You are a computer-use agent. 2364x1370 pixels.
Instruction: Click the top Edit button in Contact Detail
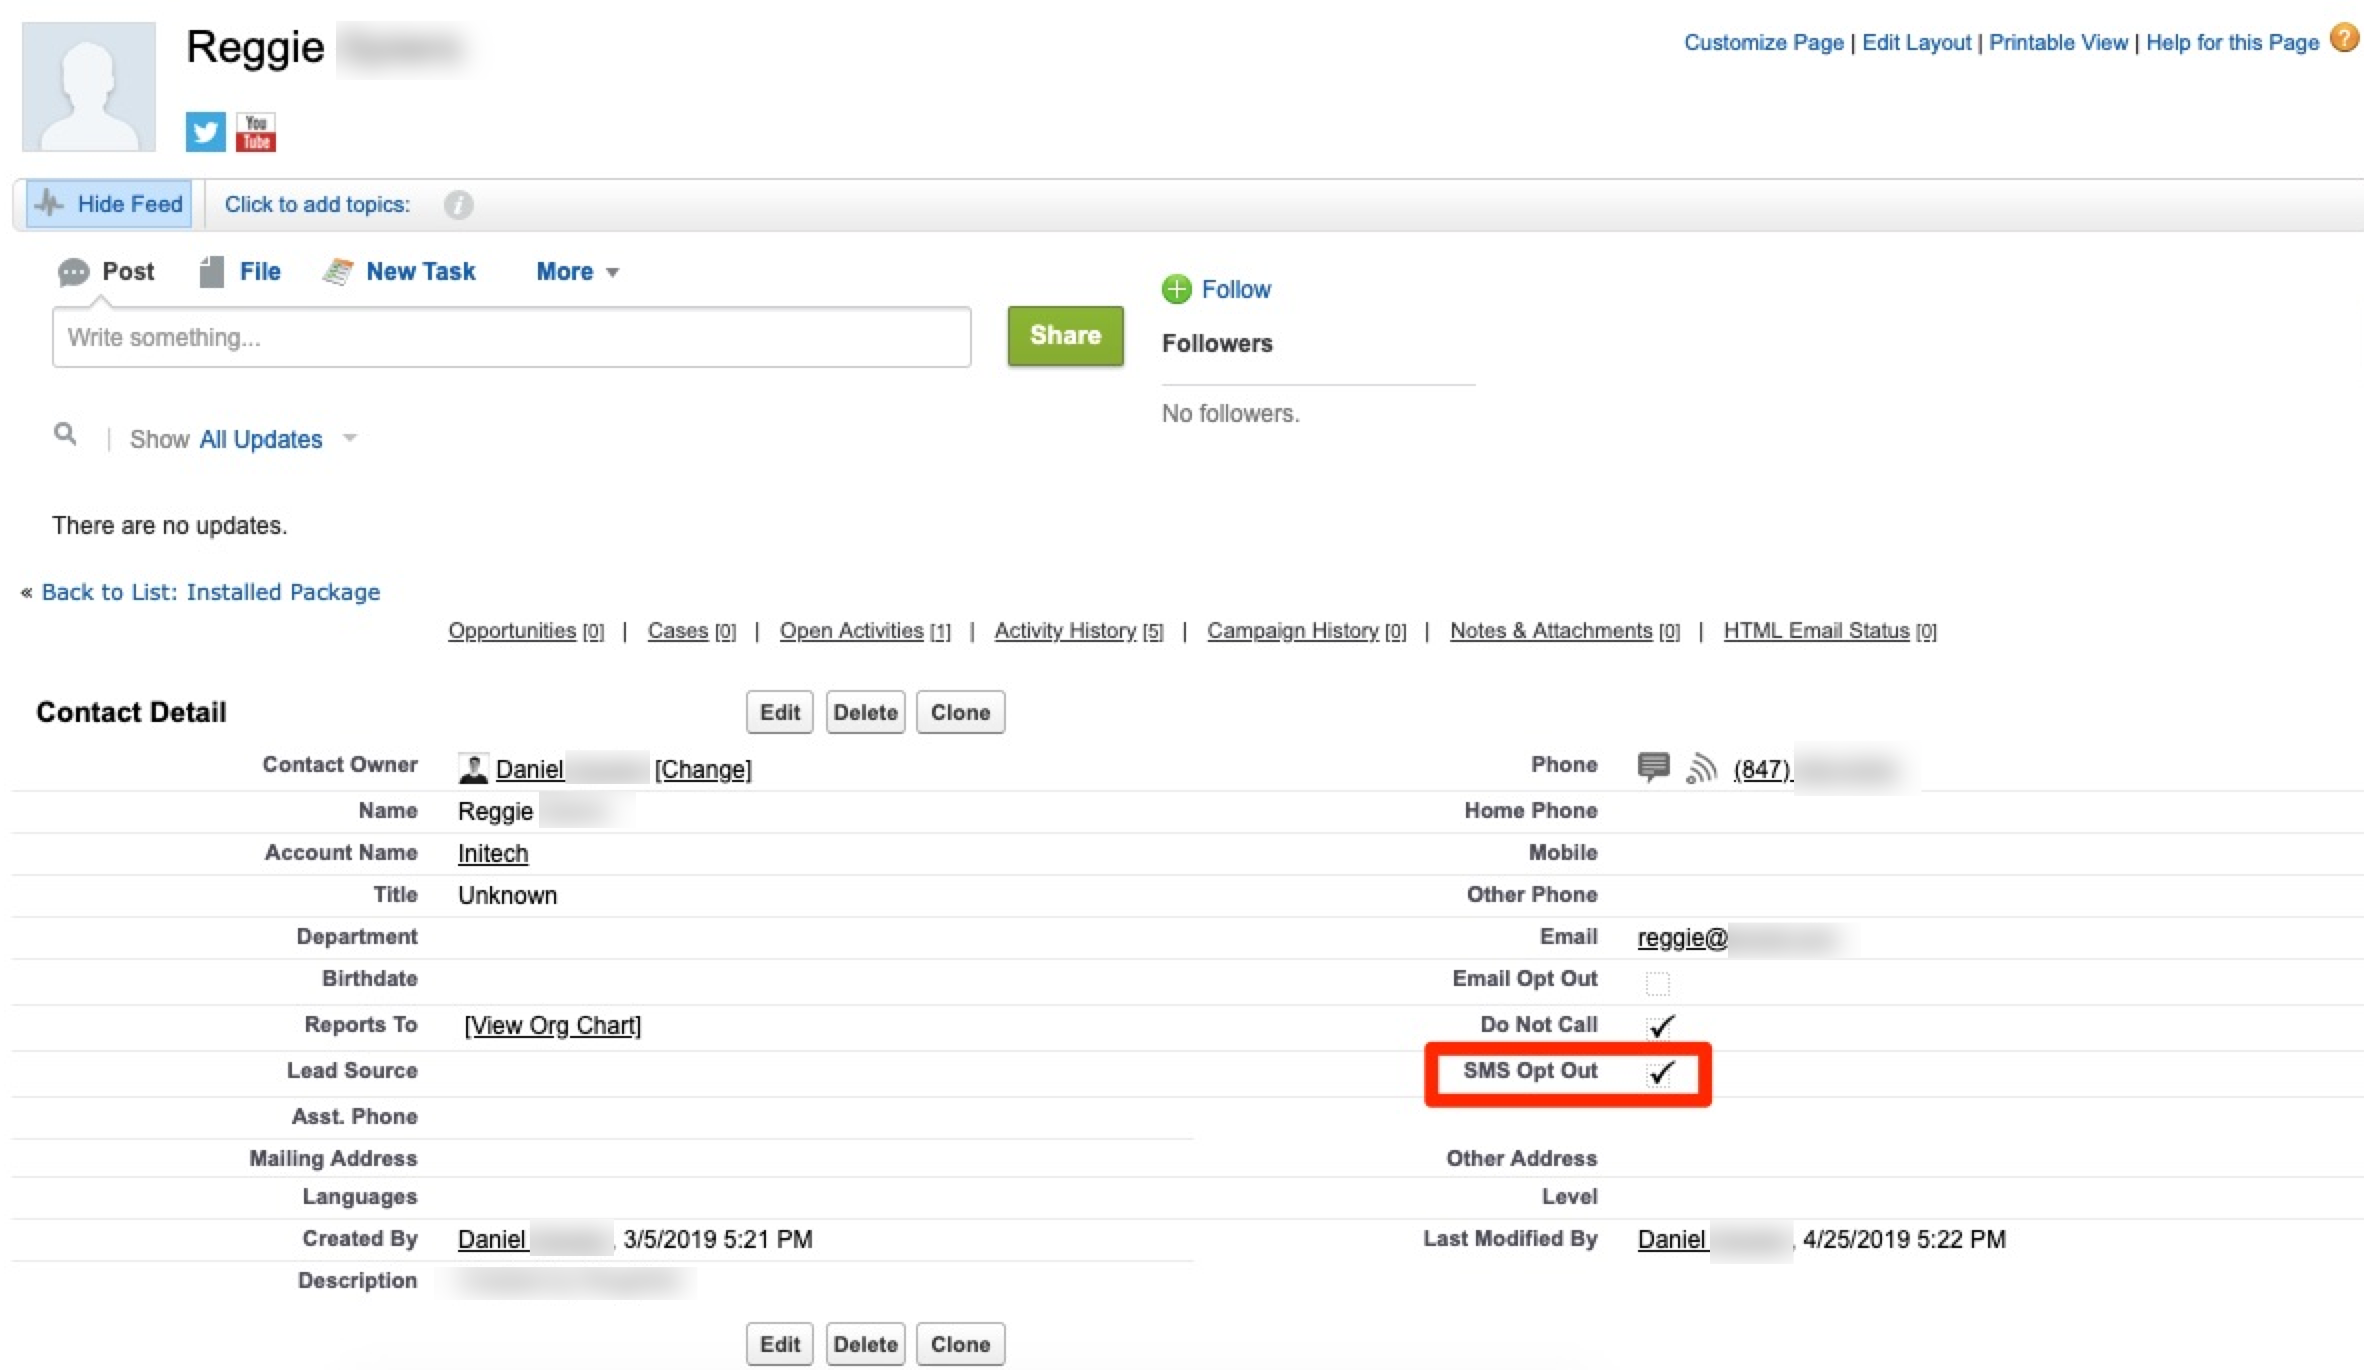pyautogui.click(x=779, y=712)
